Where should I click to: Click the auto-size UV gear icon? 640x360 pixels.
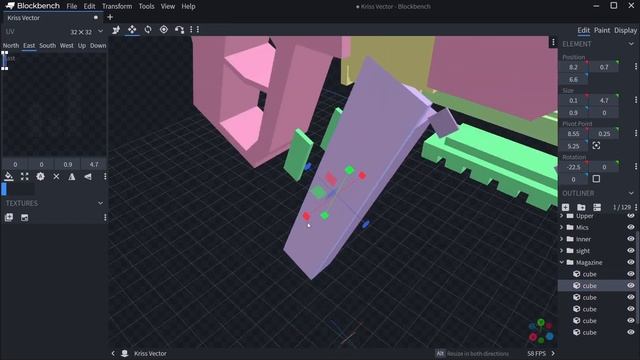pyautogui.click(x=40, y=176)
